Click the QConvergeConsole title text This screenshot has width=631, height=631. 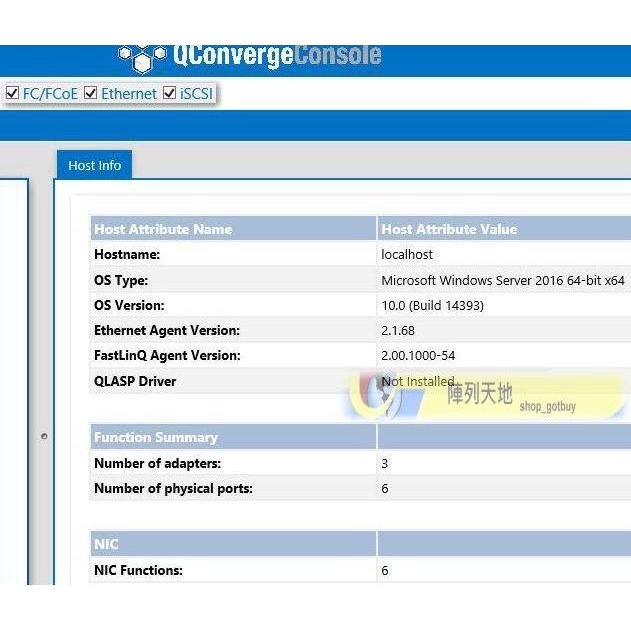tap(277, 55)
